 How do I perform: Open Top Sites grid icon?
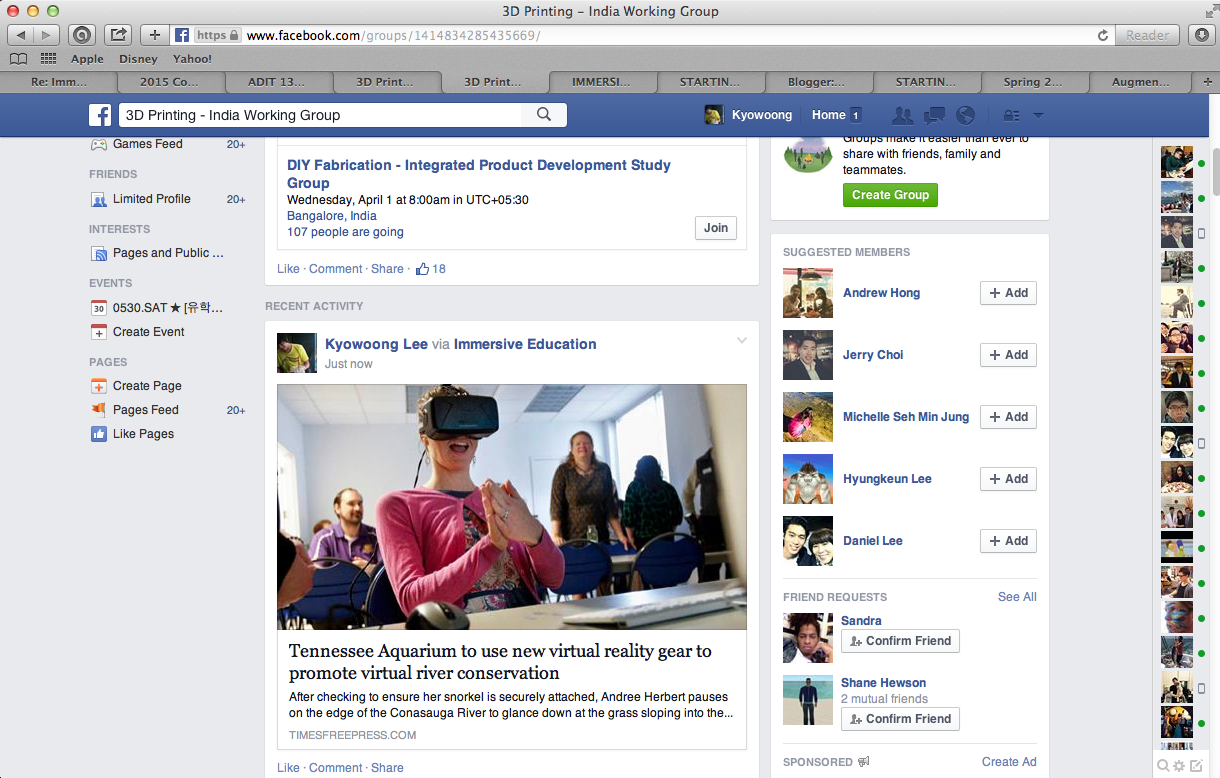48,59
